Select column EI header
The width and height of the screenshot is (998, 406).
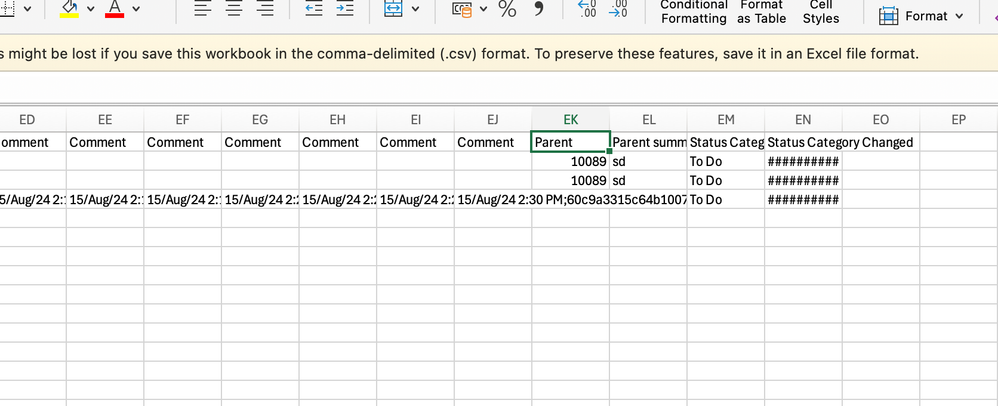(416, 120)
